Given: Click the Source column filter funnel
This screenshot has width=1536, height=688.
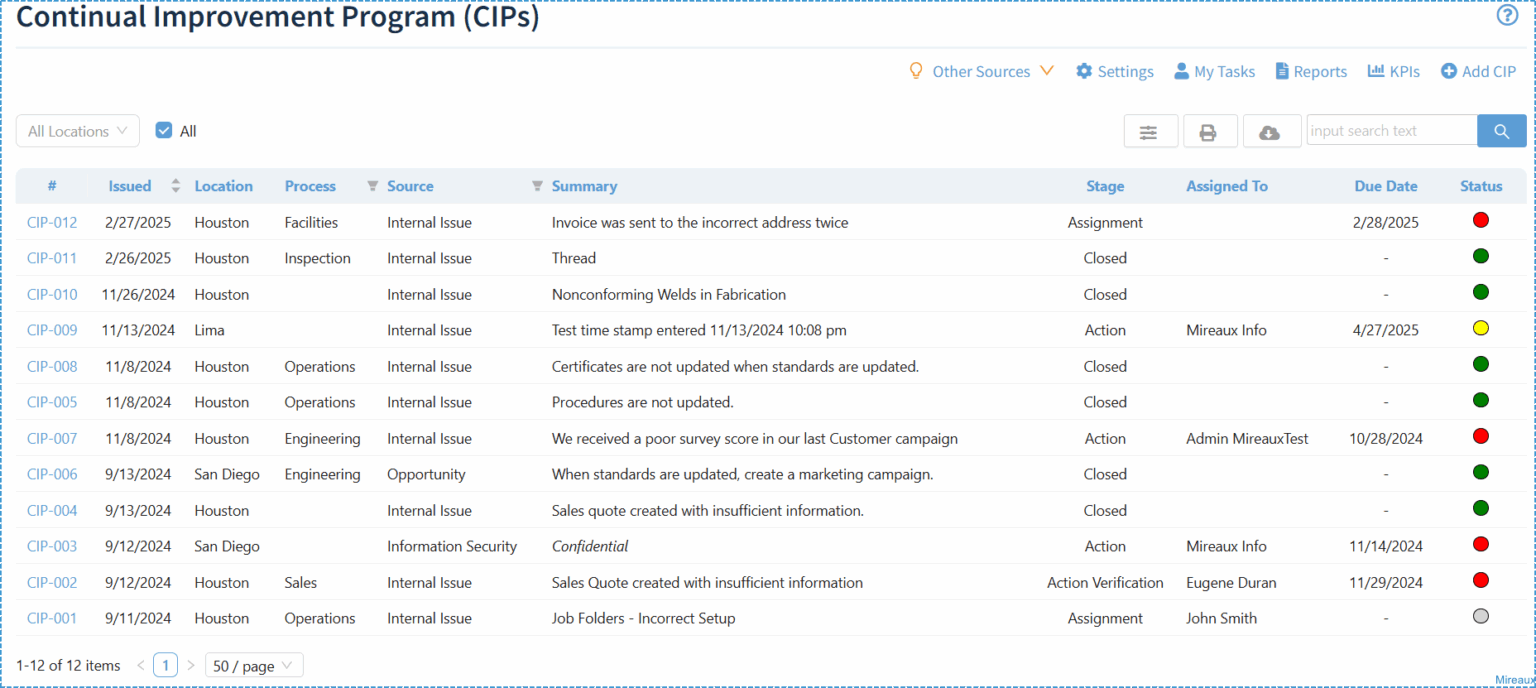Looking at the screenshot, I should pyautogui.click(x=537, y=186).
